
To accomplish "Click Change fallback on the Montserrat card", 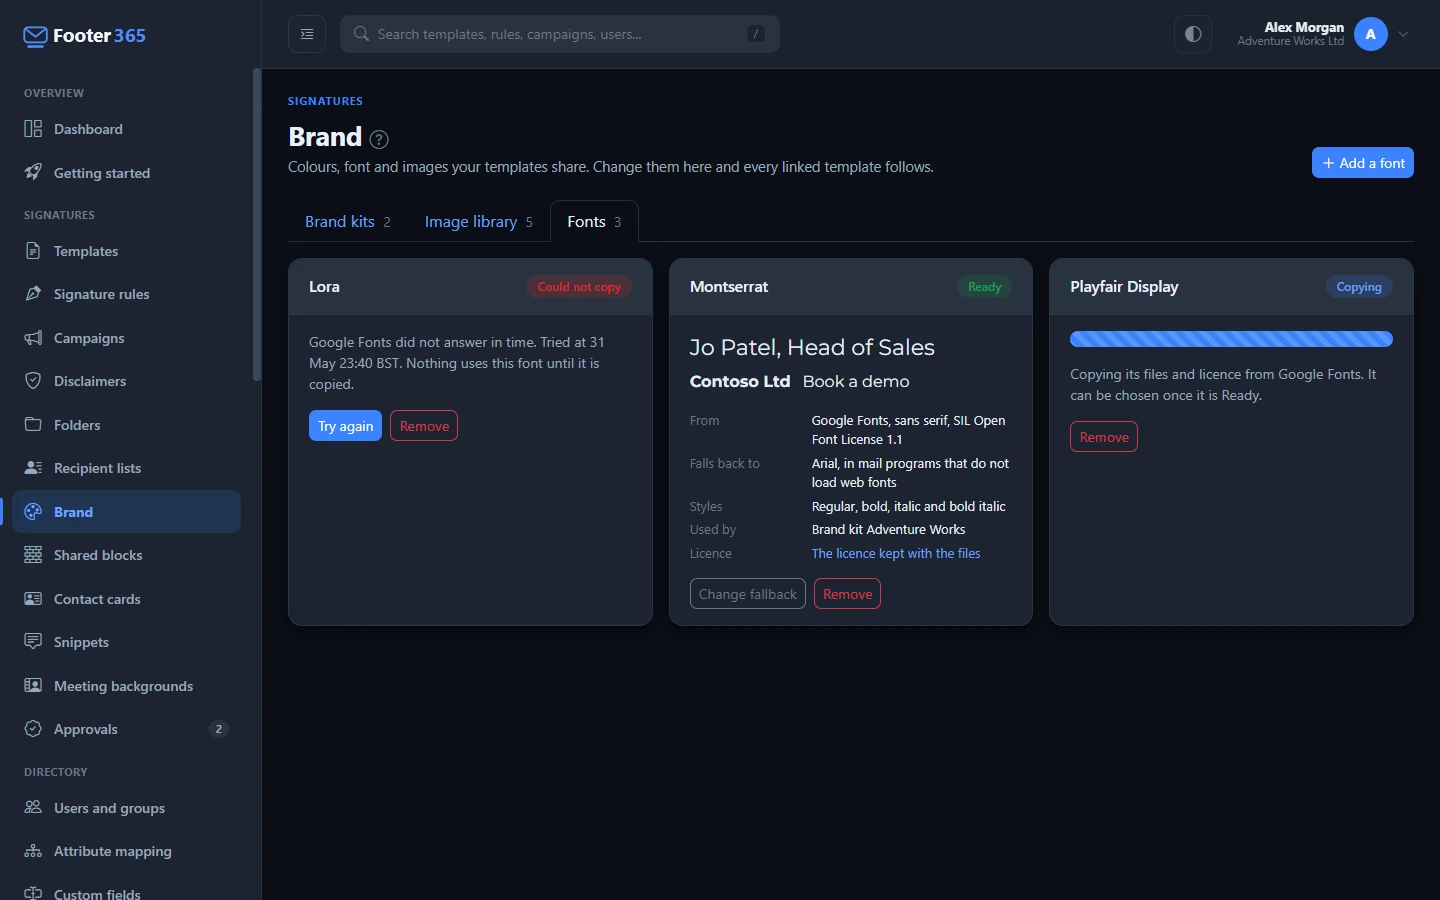I will click(748, 594).
